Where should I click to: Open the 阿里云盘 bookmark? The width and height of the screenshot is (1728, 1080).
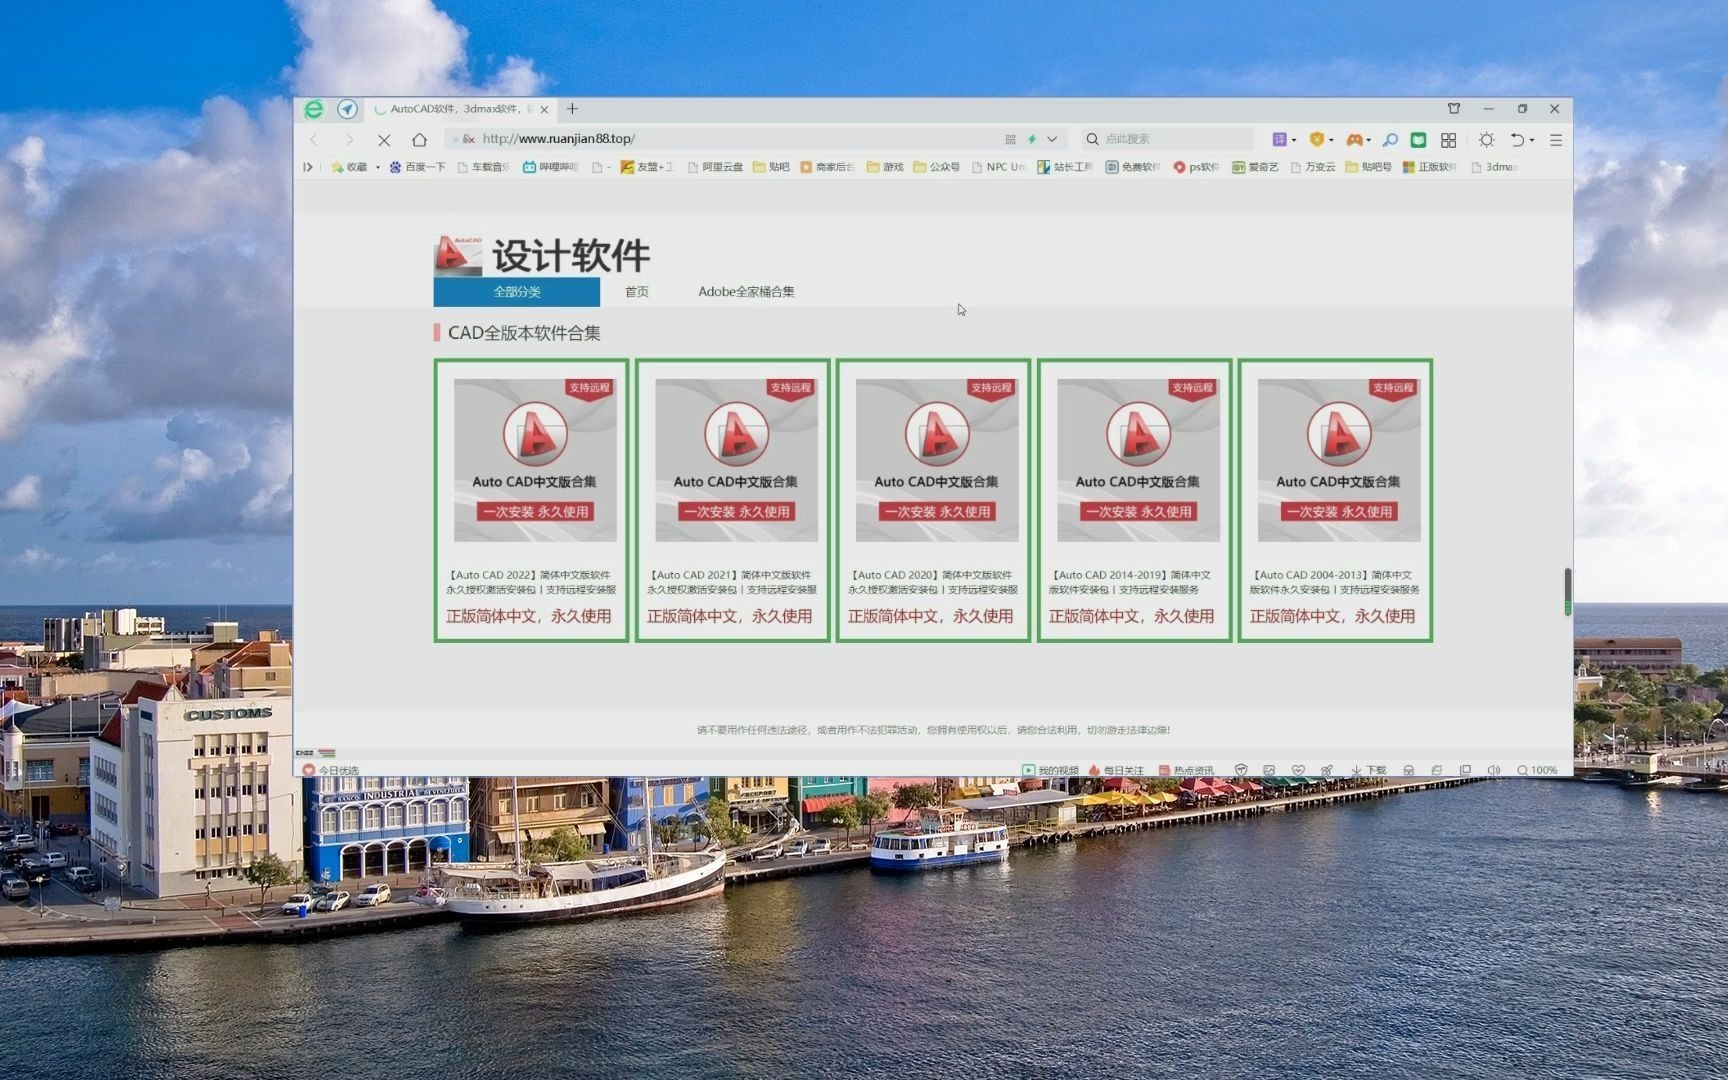pos(715,167)
